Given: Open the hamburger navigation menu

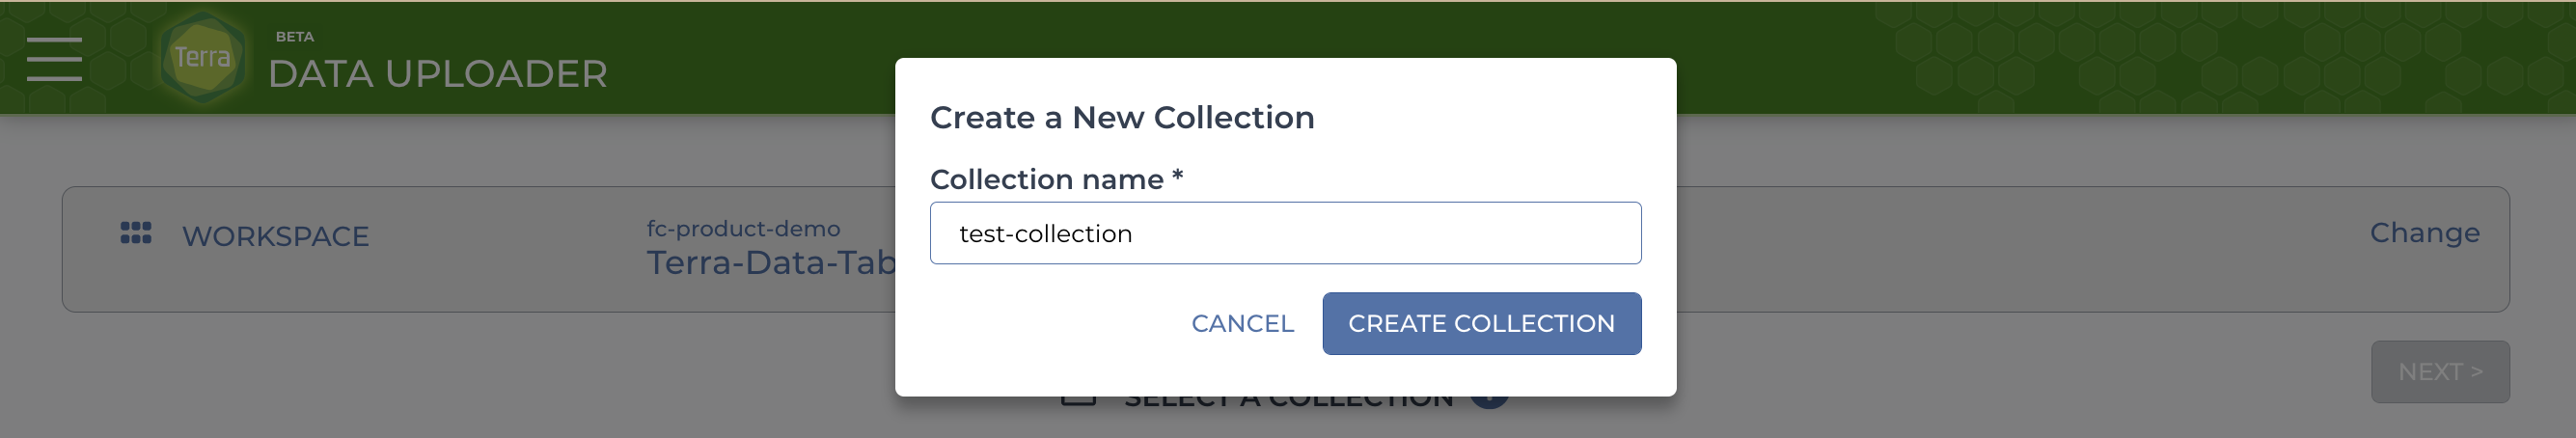Looking at the screenshot, I should tap(54, 58).
